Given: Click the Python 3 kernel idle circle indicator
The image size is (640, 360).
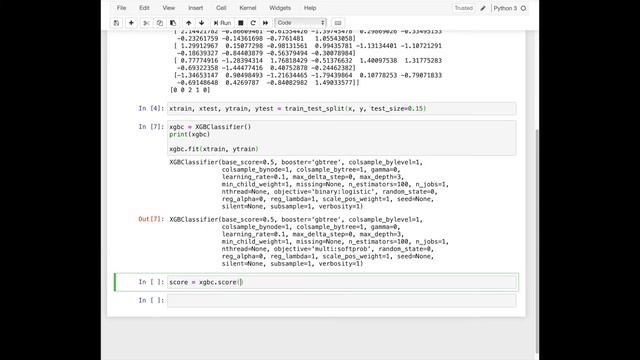Looking at the screenshot, I should point(523,8).
